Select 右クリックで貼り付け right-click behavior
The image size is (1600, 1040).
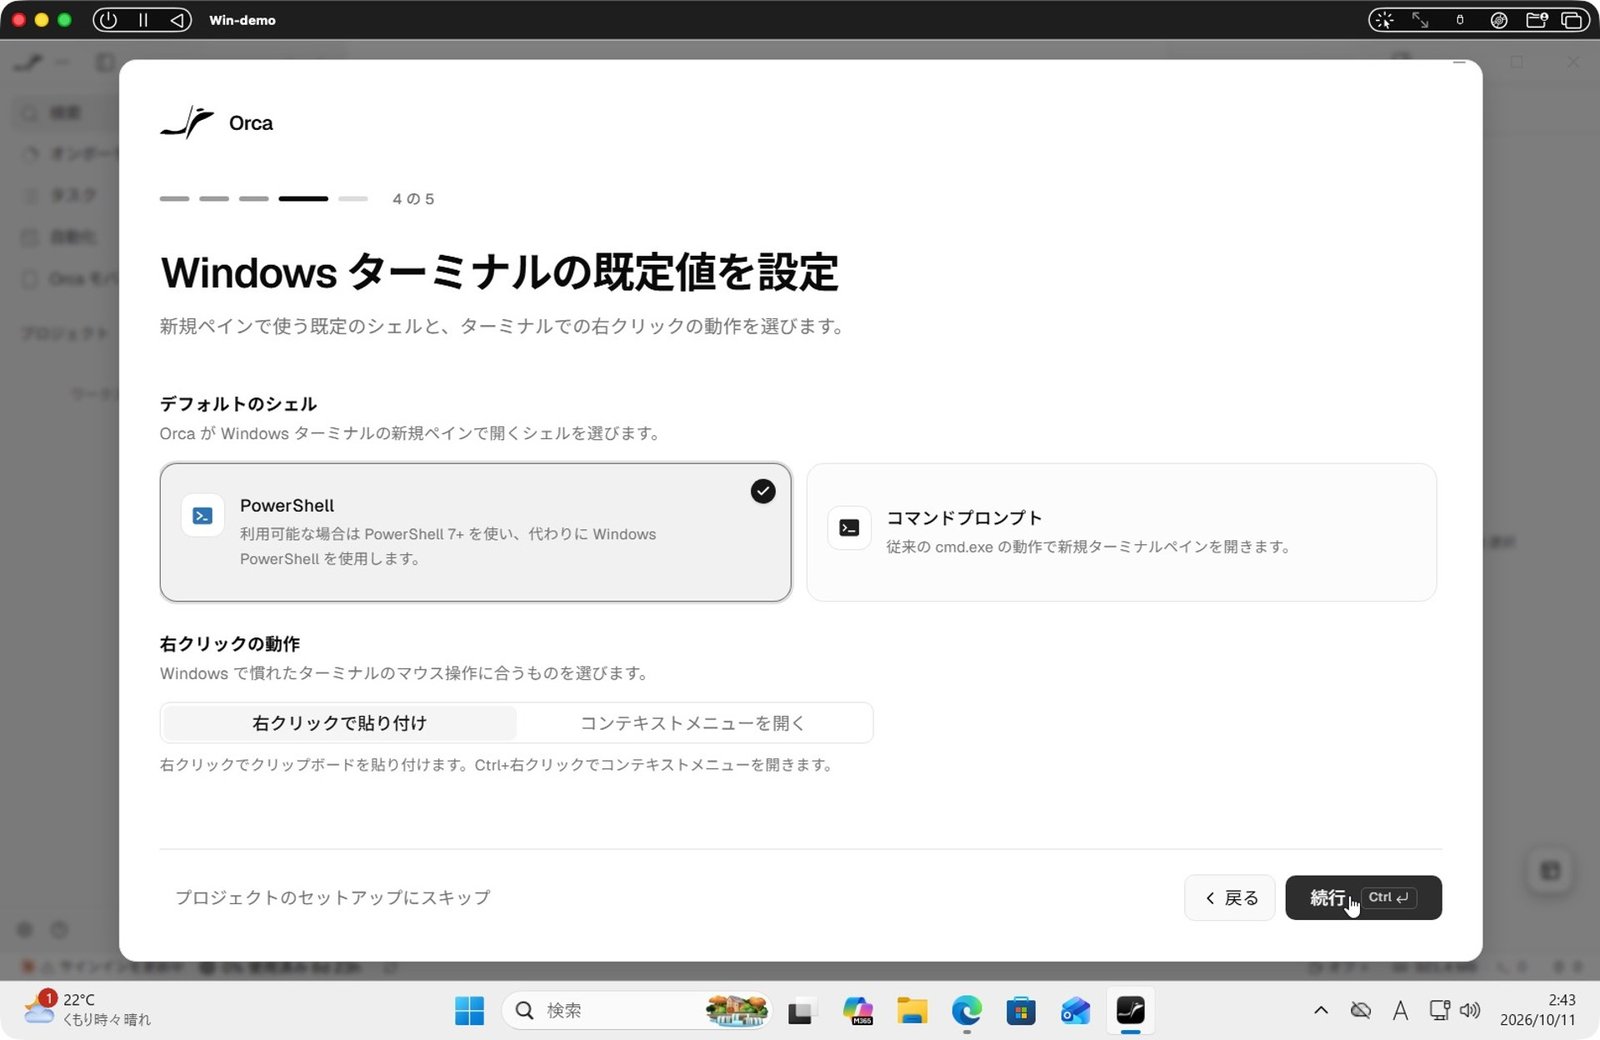339,723
